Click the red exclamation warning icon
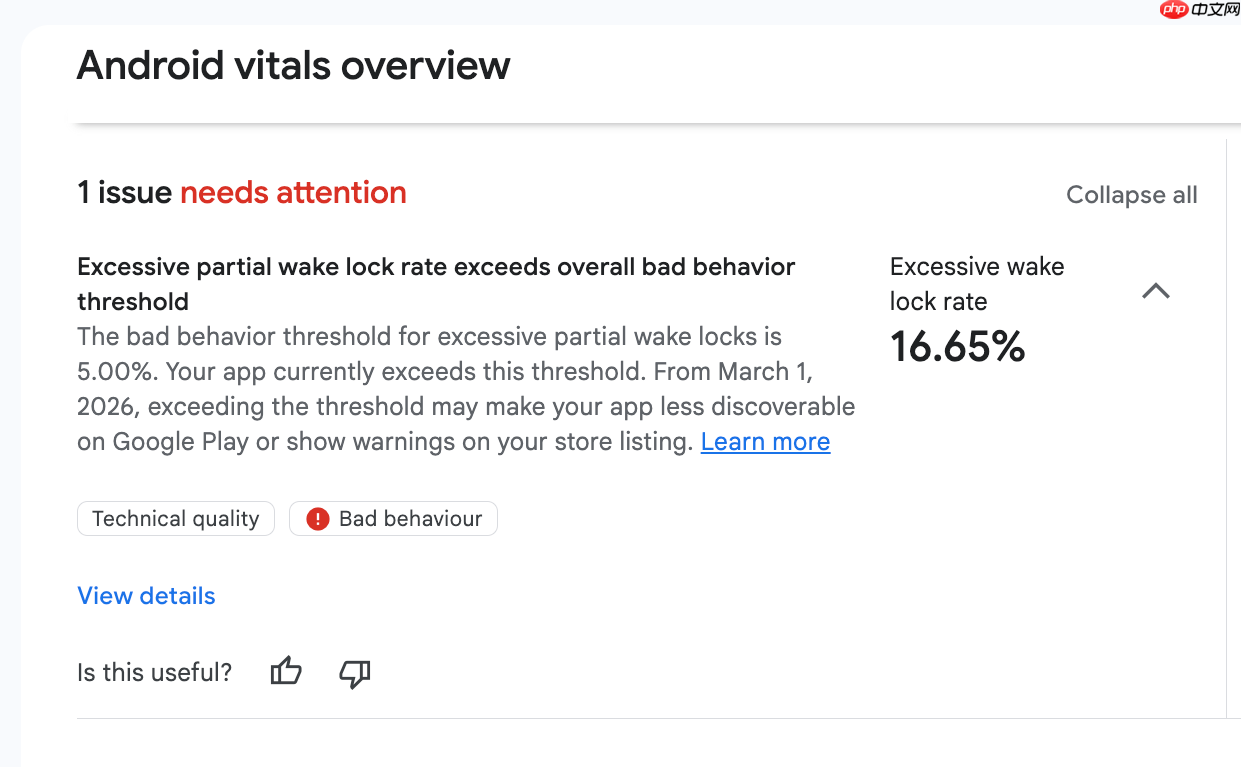This screenshot has height=767, width=1241. pos(318,519)
